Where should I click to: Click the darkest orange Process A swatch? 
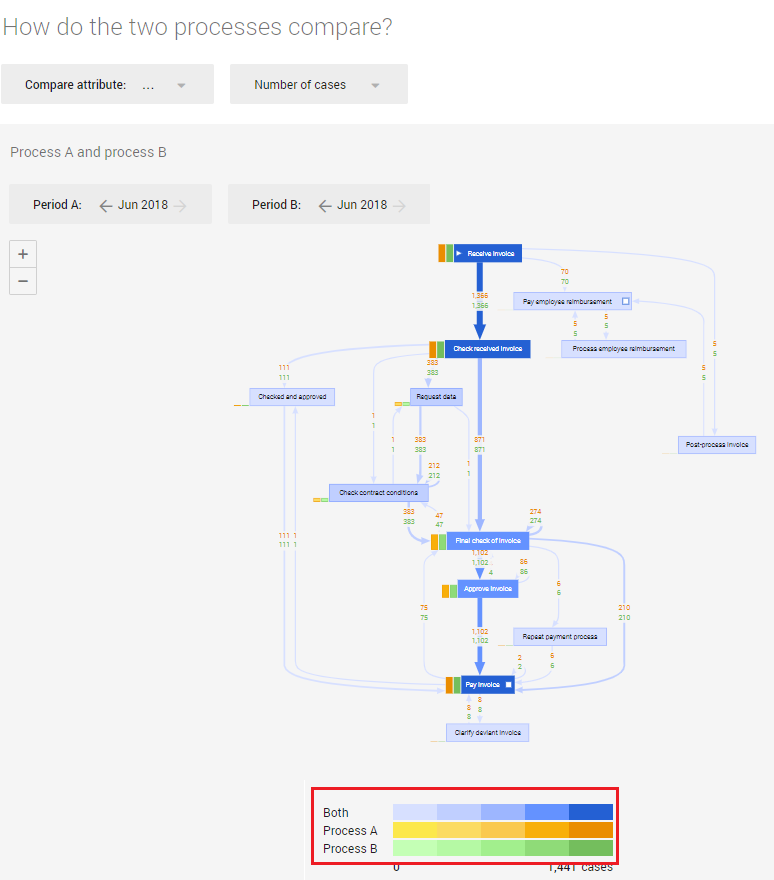(x=590, y=830)
